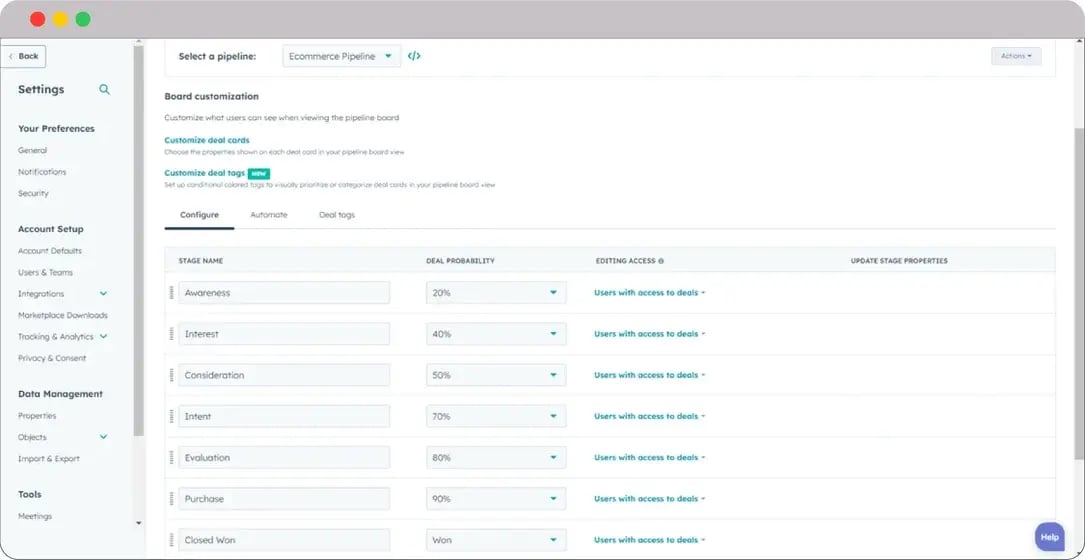Open Interest deal probability 40% dropdown

click(496, 334)
